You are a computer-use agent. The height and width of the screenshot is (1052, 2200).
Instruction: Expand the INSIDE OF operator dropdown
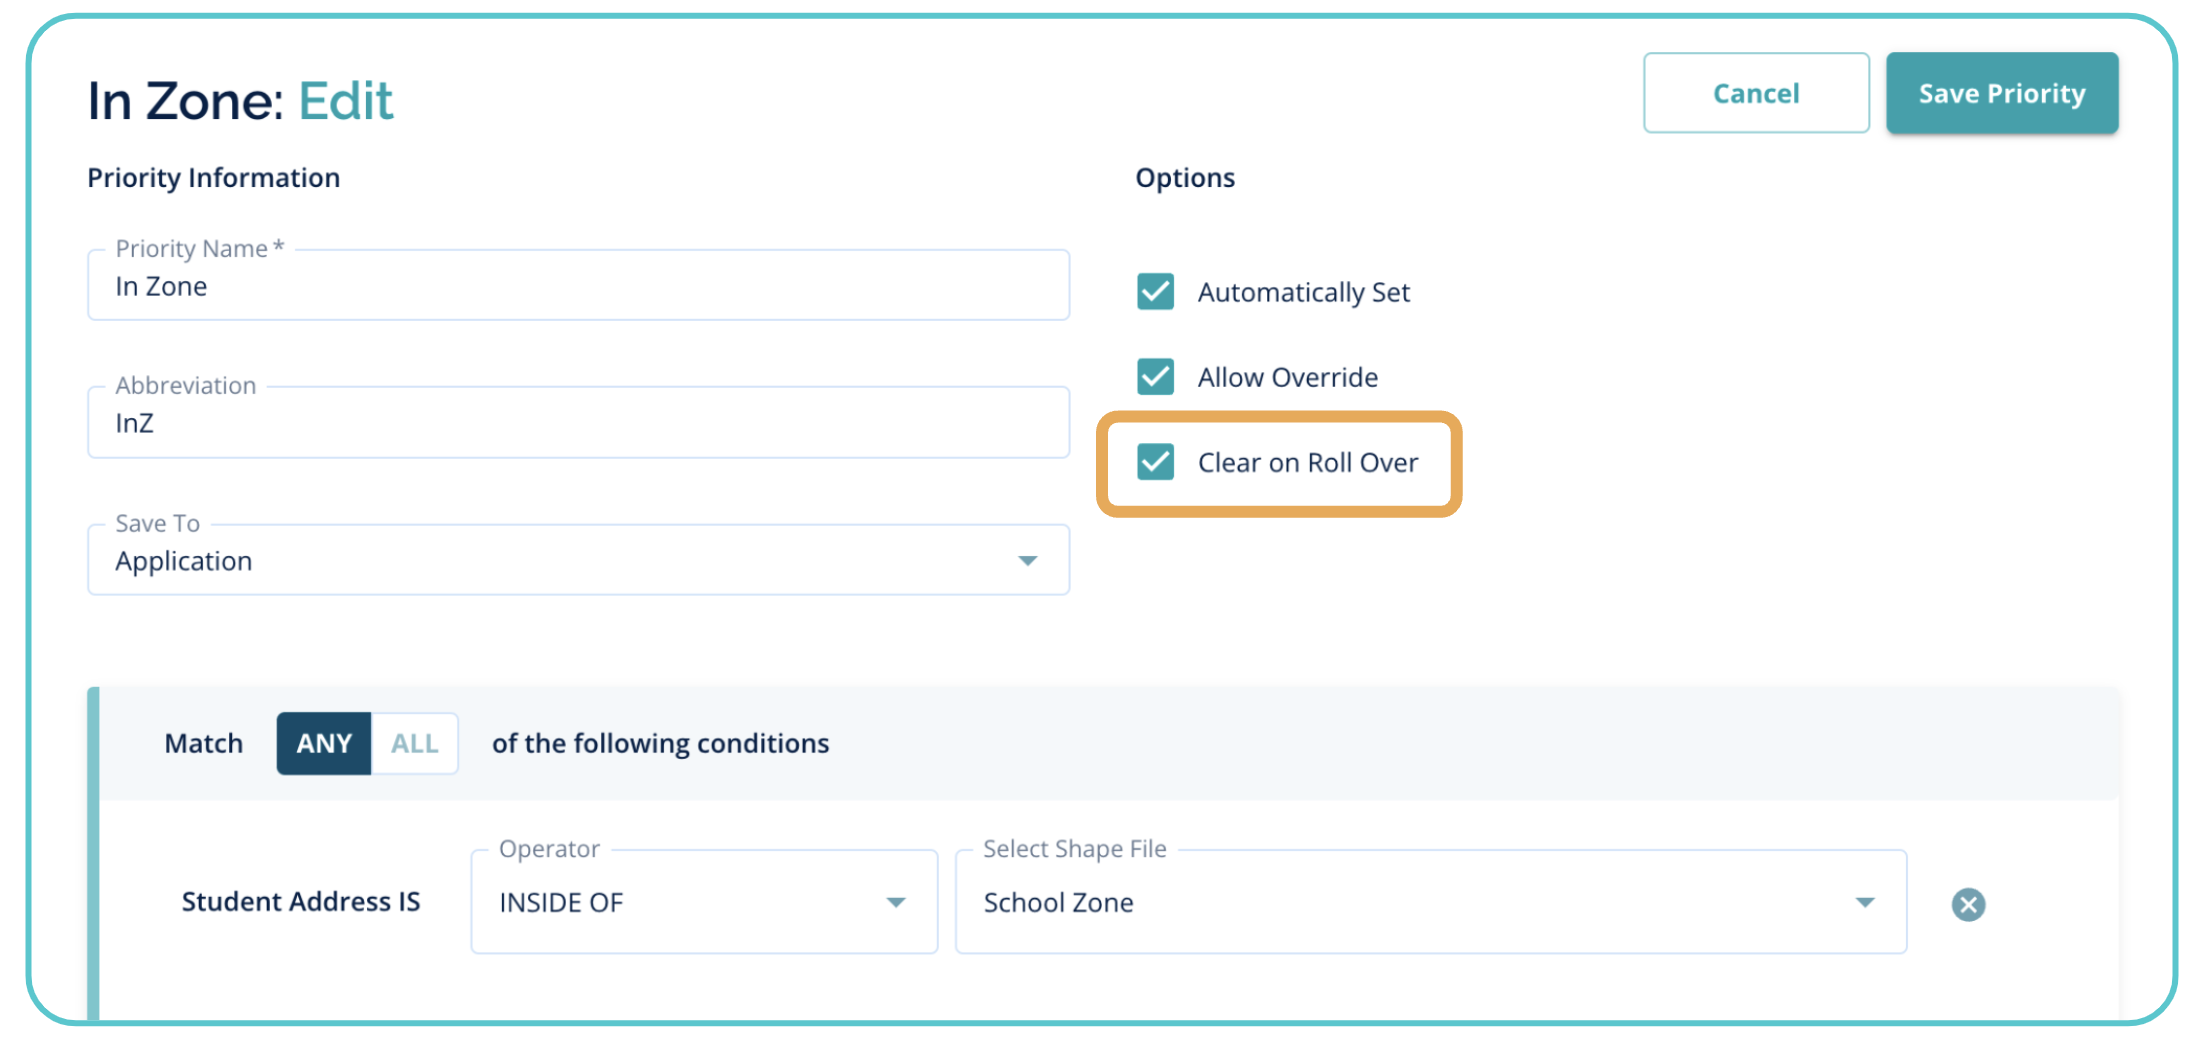(x=703, y=903)
